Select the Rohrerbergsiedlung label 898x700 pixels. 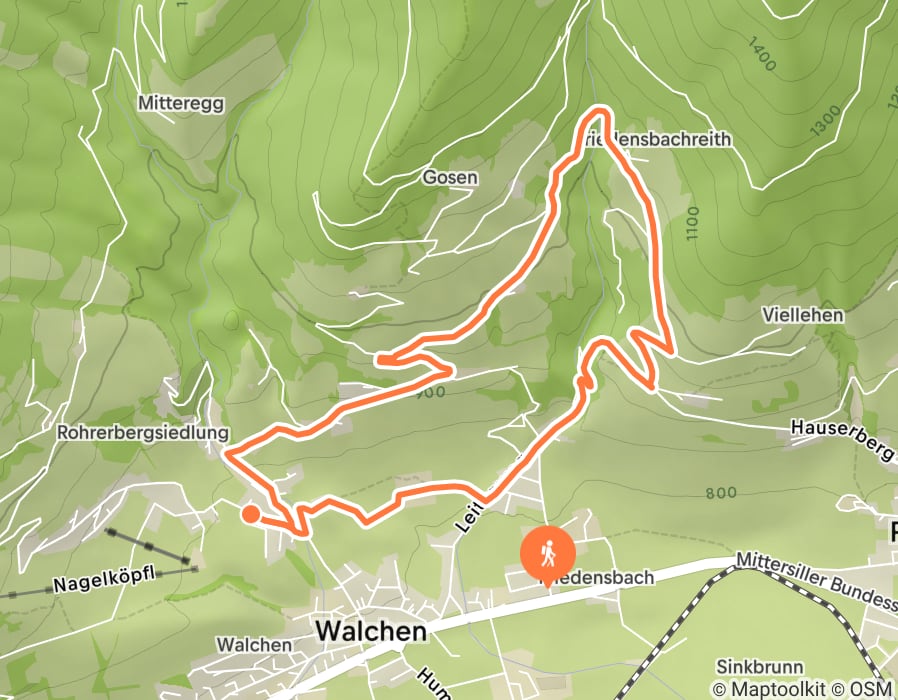143,432
